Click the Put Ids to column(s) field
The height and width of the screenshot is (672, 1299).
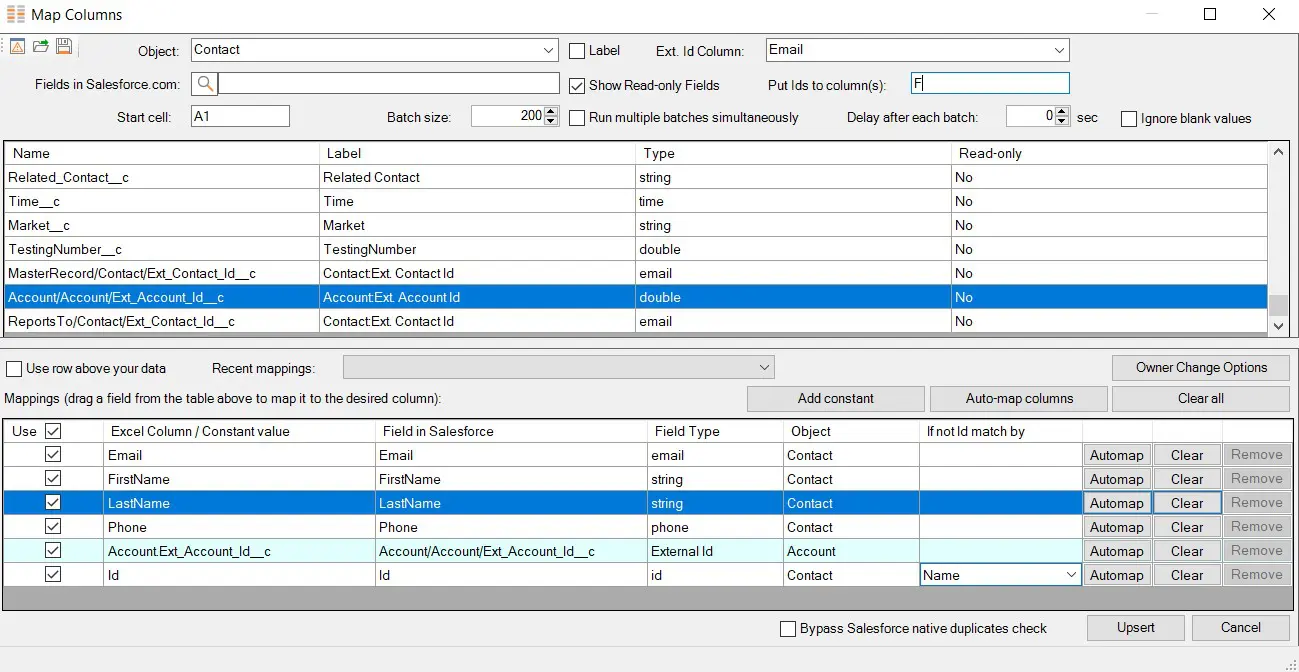(x=990, y=84)
